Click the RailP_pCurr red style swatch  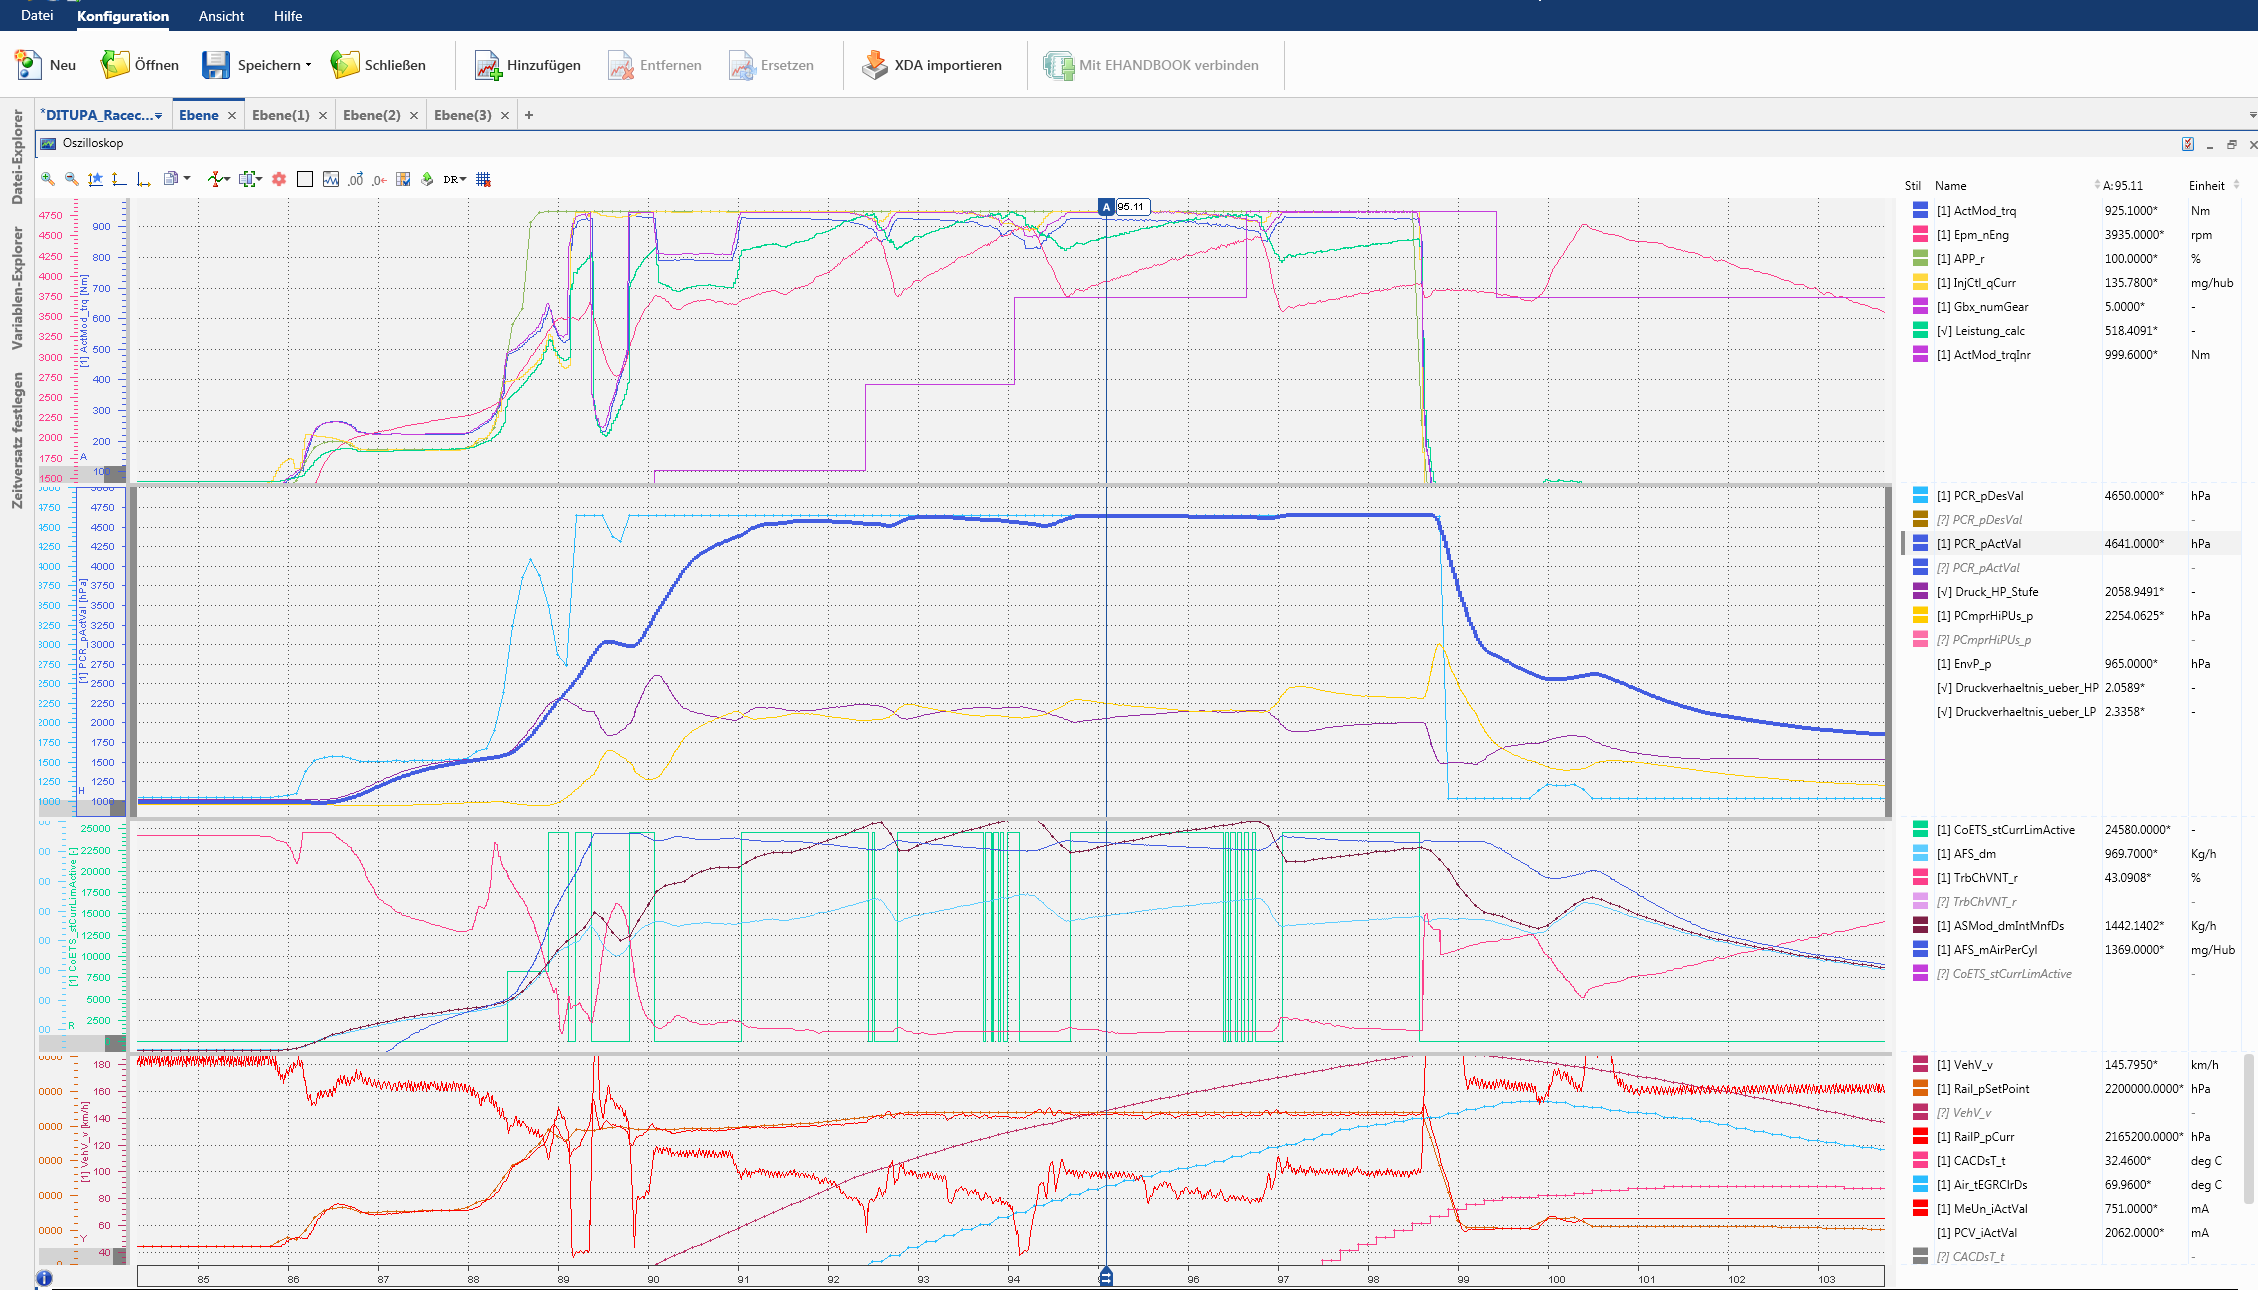point(1920,1136)
